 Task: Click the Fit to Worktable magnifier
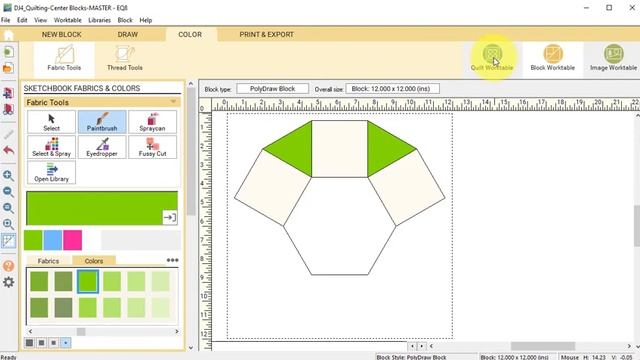tap(9, 224)
